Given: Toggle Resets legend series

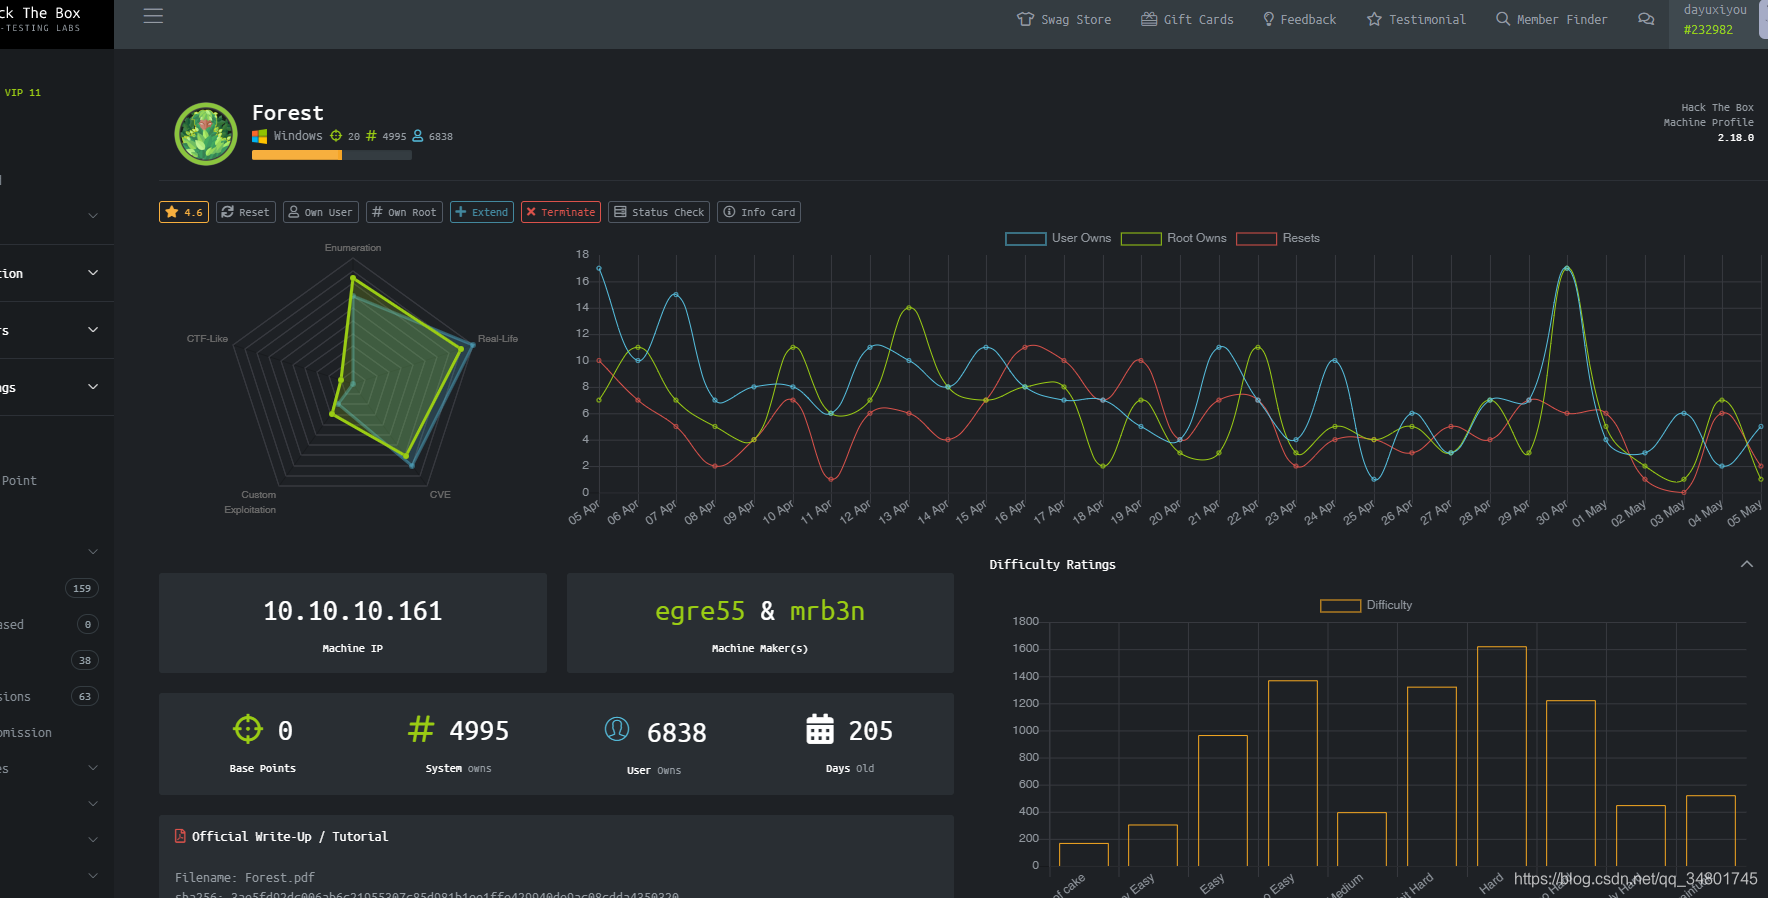Looking at the screenshot, I should 1278,238.
